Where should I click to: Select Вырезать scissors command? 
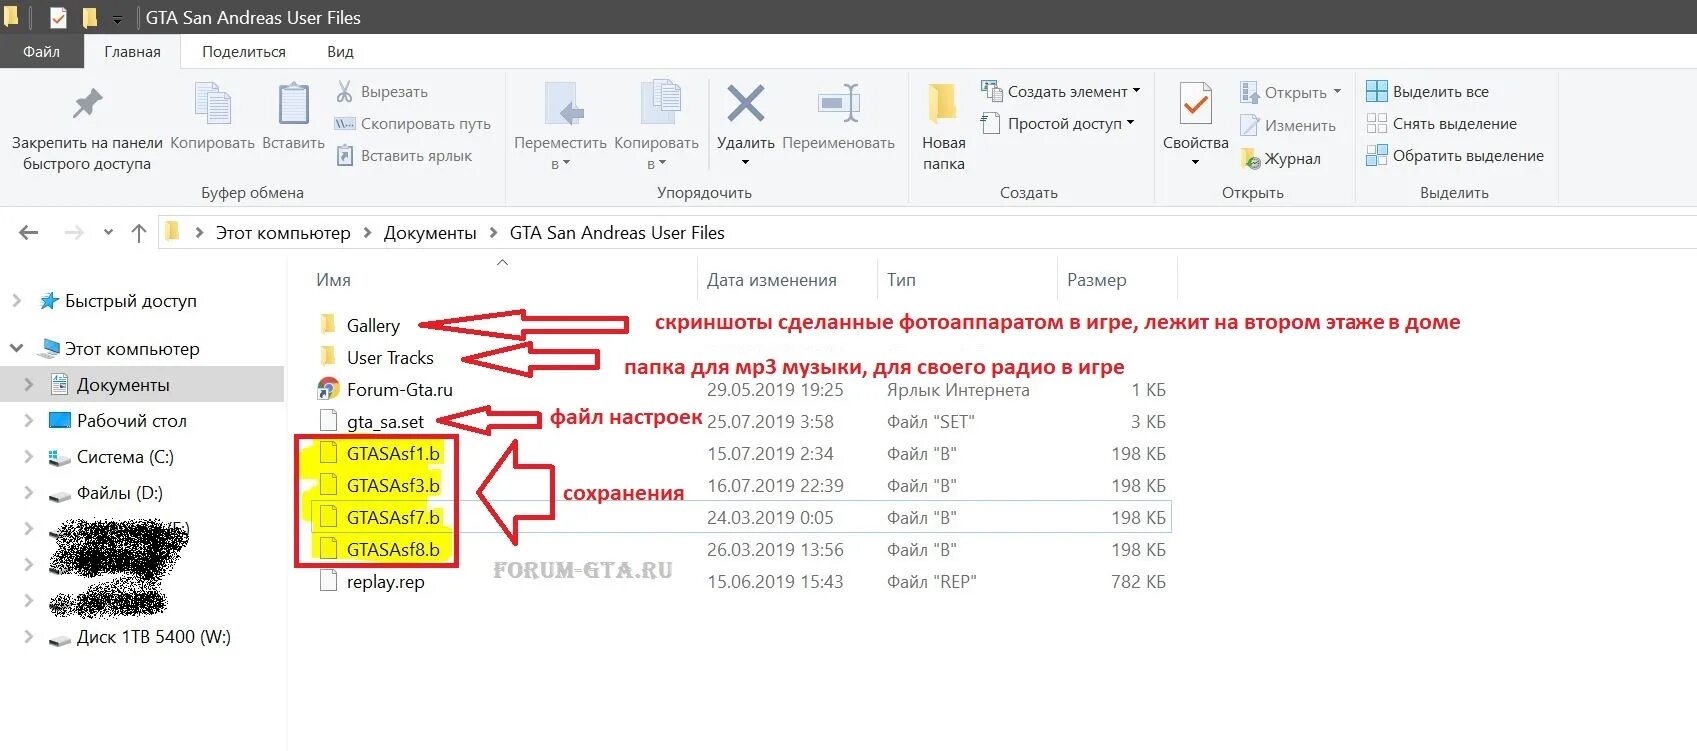point(382,92)
